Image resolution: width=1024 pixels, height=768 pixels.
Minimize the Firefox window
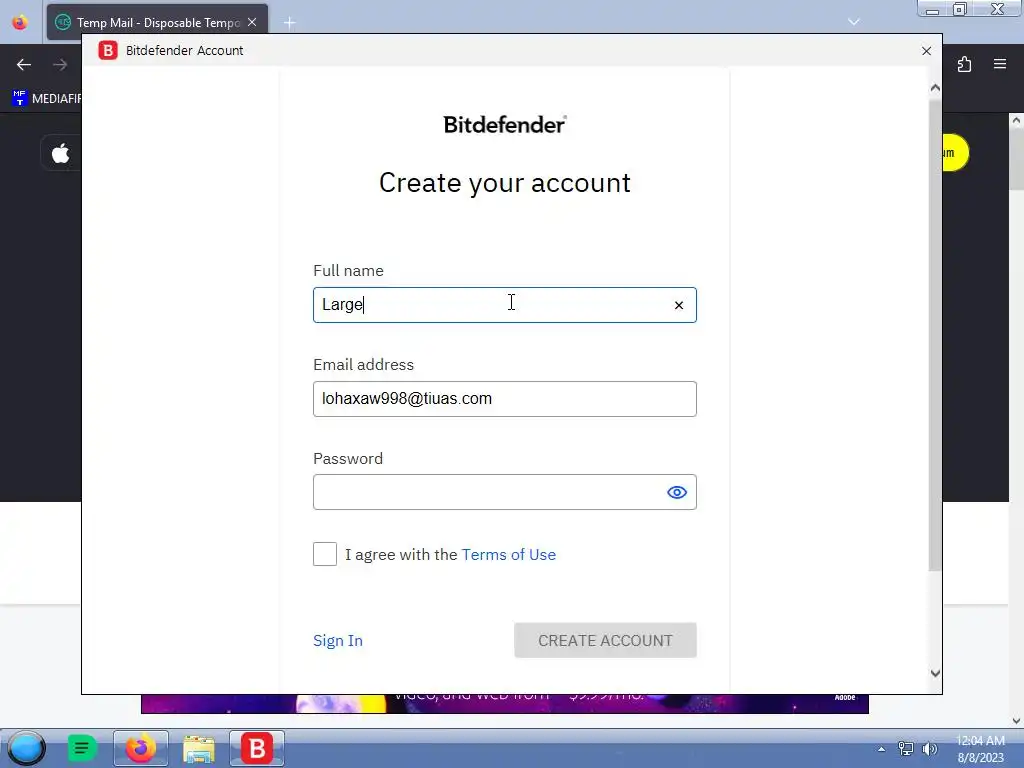click(933, 9)
